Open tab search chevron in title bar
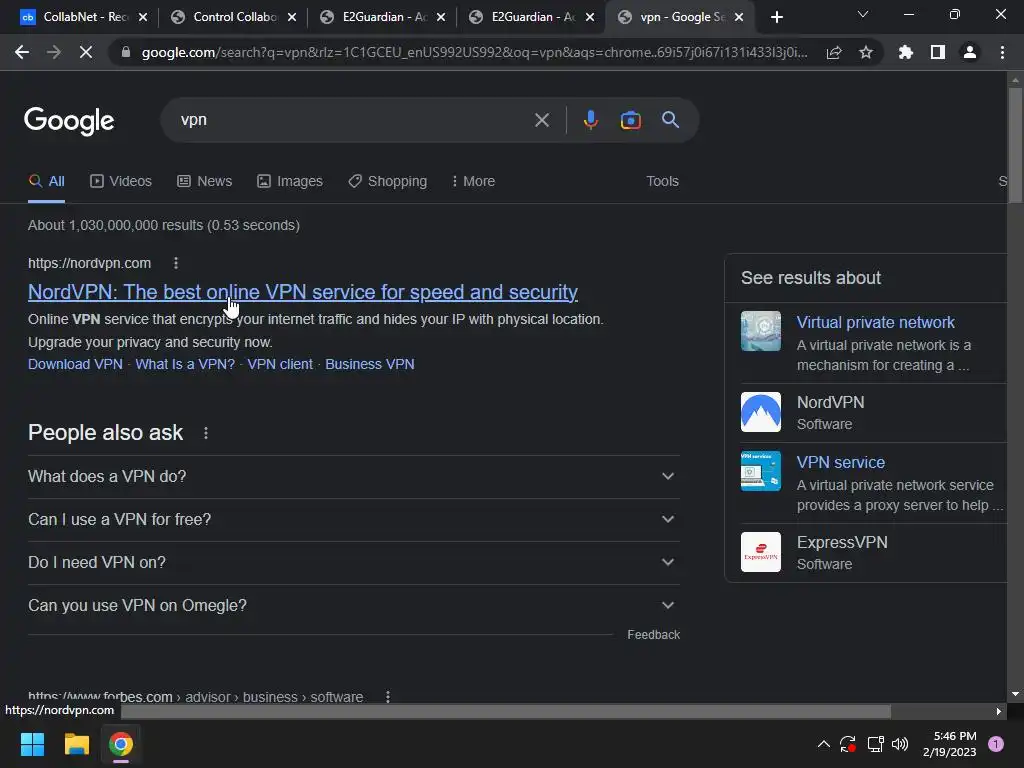 click(863, 14)
